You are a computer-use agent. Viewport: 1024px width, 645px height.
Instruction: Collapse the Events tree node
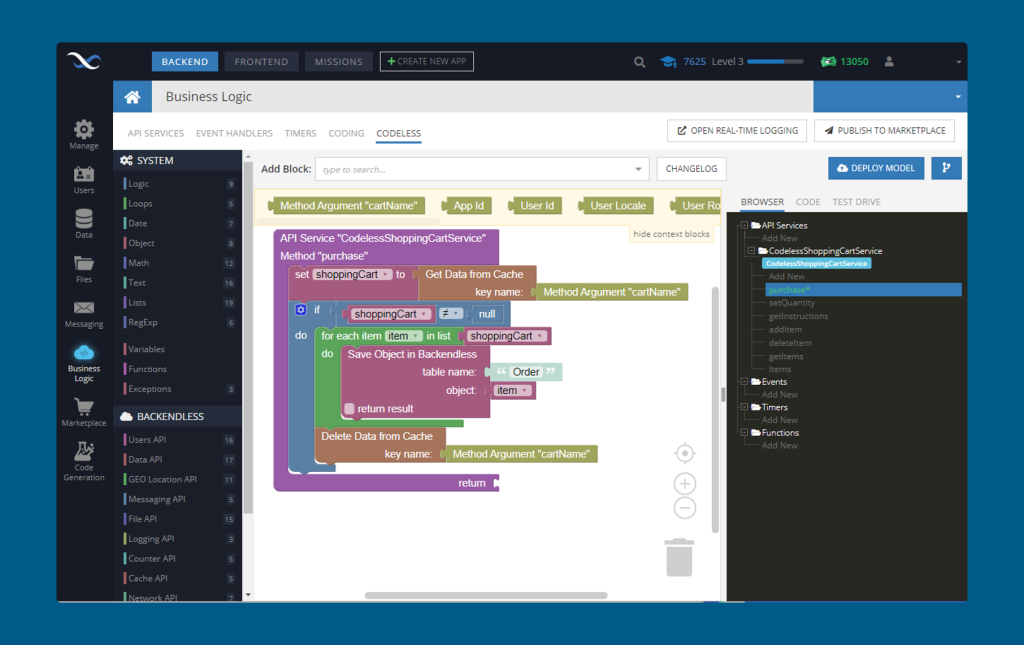(744, 381)
